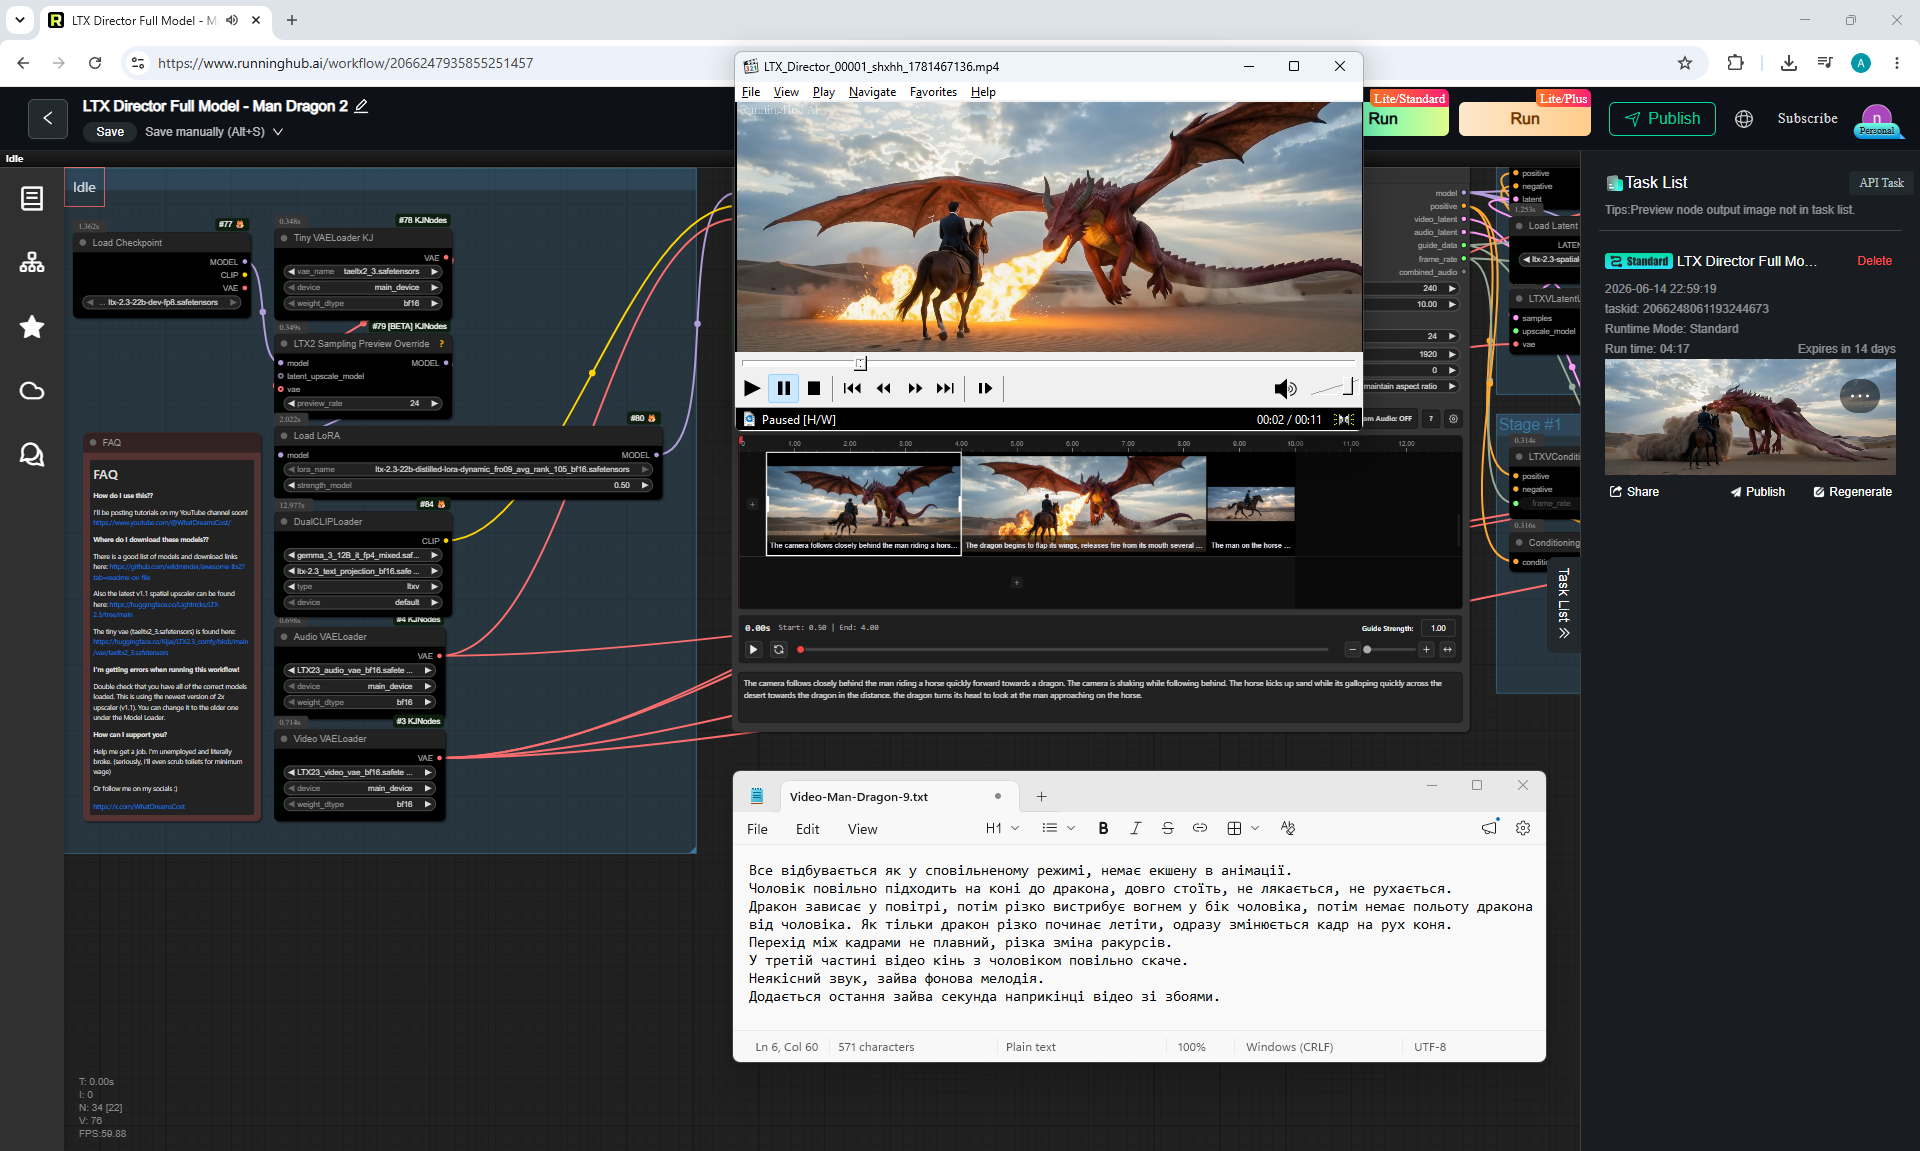Open Notepad's Edit menu

pos(807,829)
